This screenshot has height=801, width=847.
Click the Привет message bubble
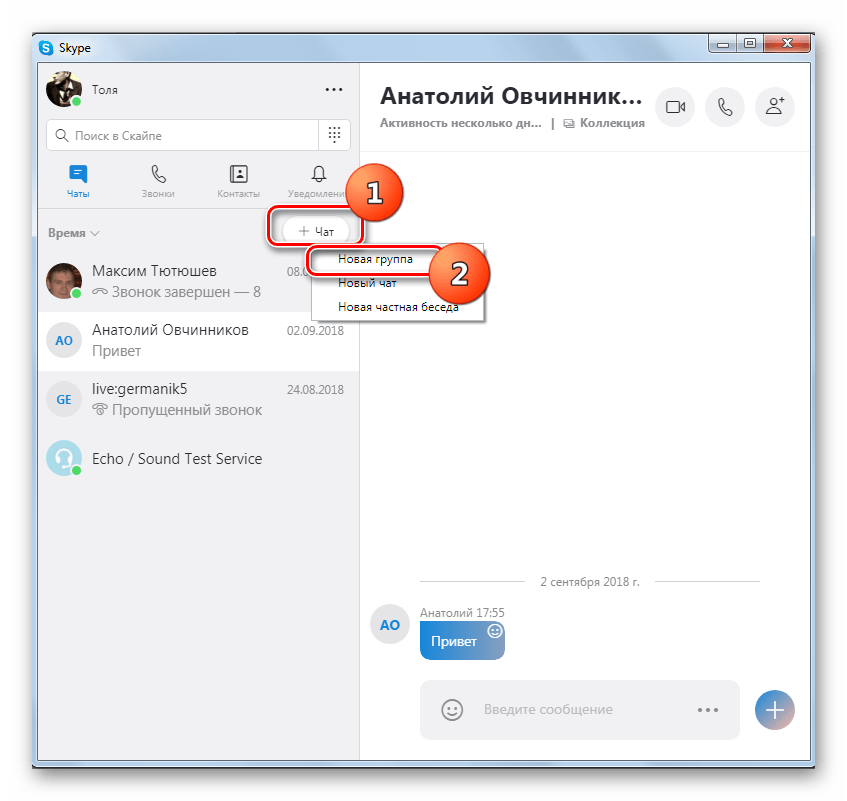[462, 641]
